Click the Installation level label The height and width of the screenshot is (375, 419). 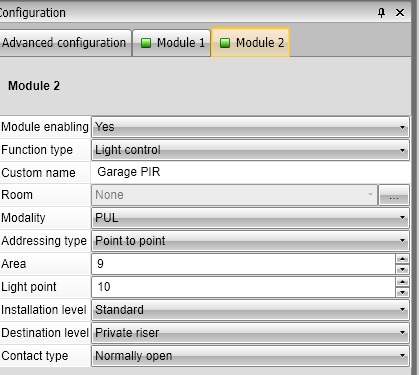point(43,310)
